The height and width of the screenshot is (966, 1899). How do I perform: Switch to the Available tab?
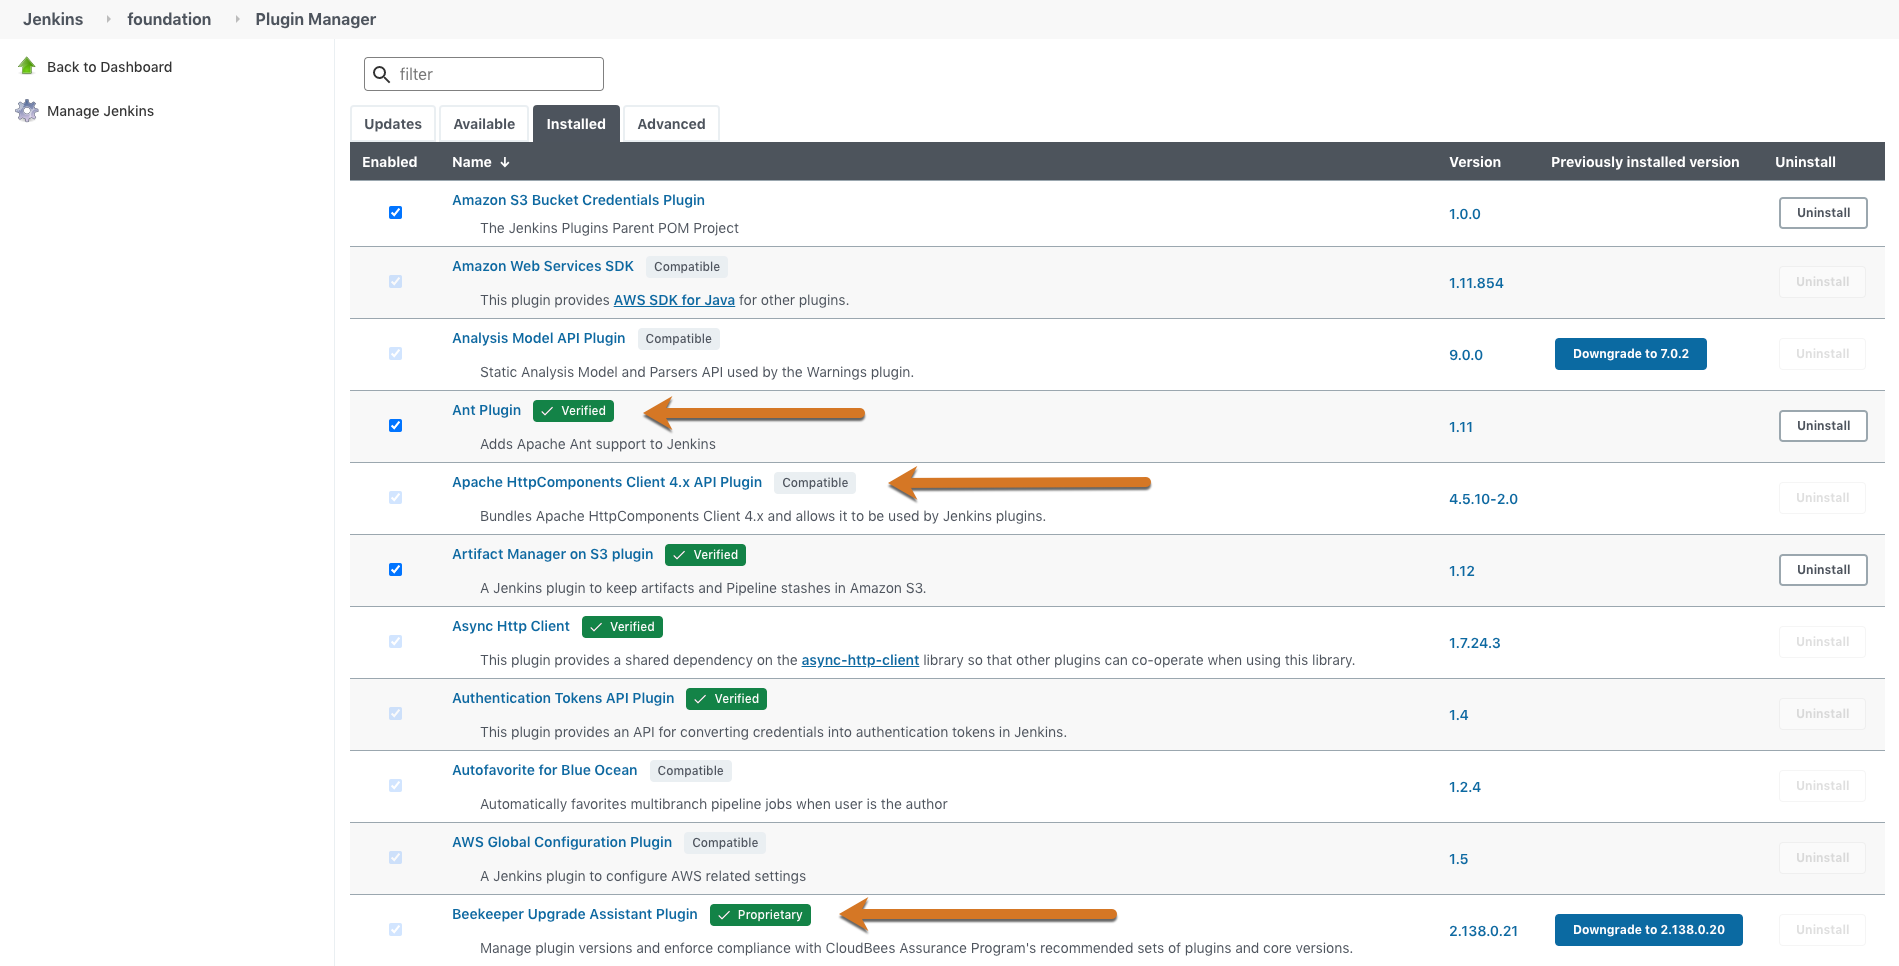pos(484,124)
